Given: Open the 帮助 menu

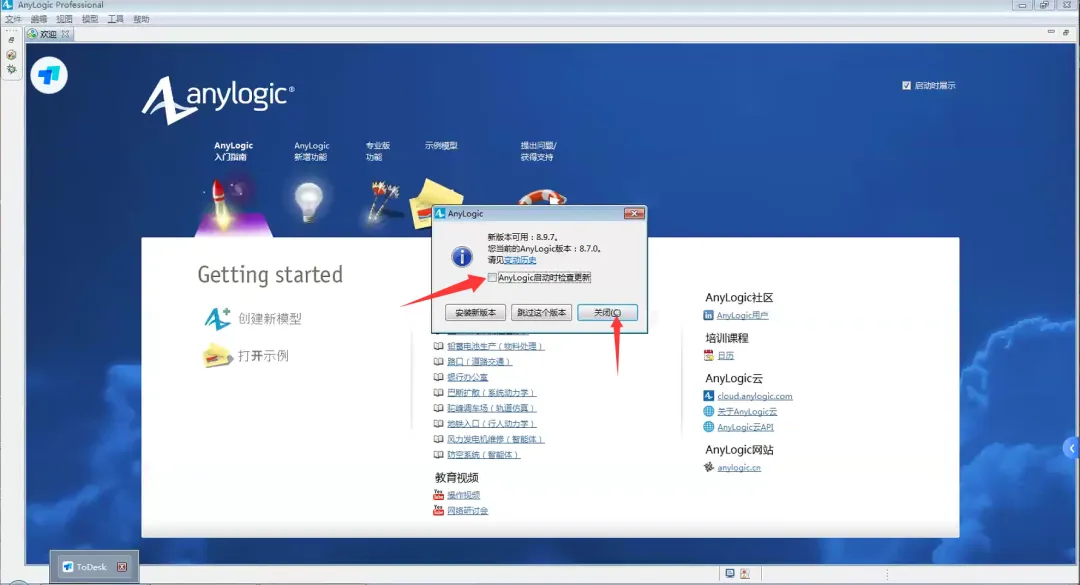Looking at the screenshot, I should coord(141,19).
